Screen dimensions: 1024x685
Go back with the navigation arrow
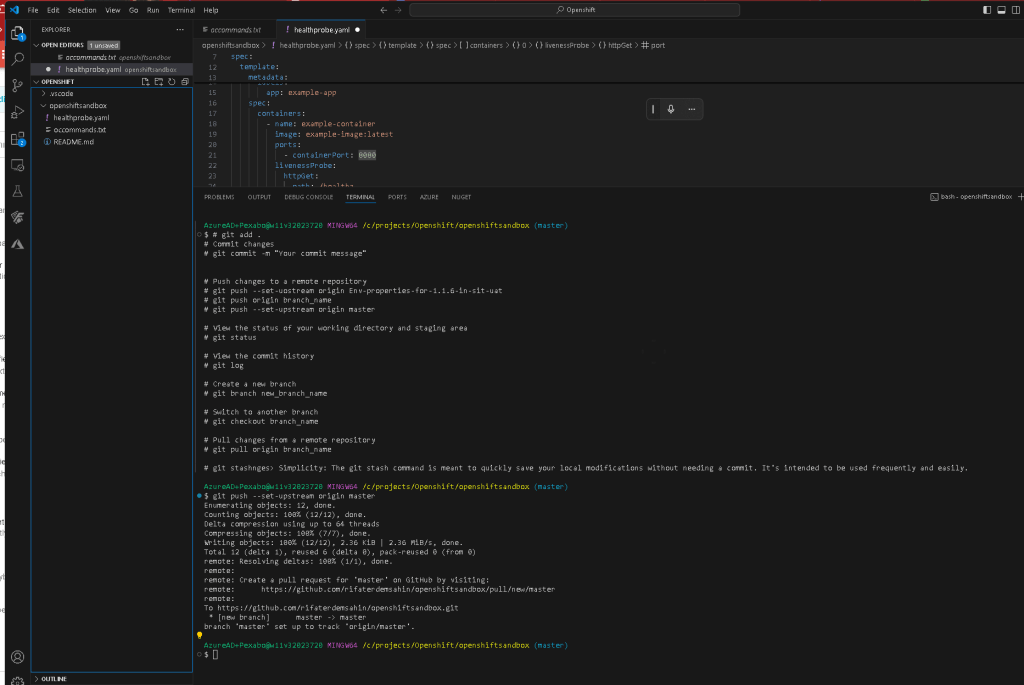pyautogui.click(x=383, y=10)
